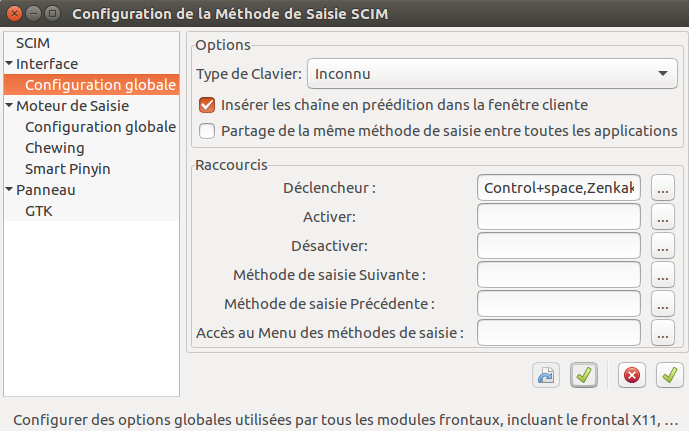
Task: Collapse the Moteur de Saisie tree arrow
Action: click(x=9, y=105)
